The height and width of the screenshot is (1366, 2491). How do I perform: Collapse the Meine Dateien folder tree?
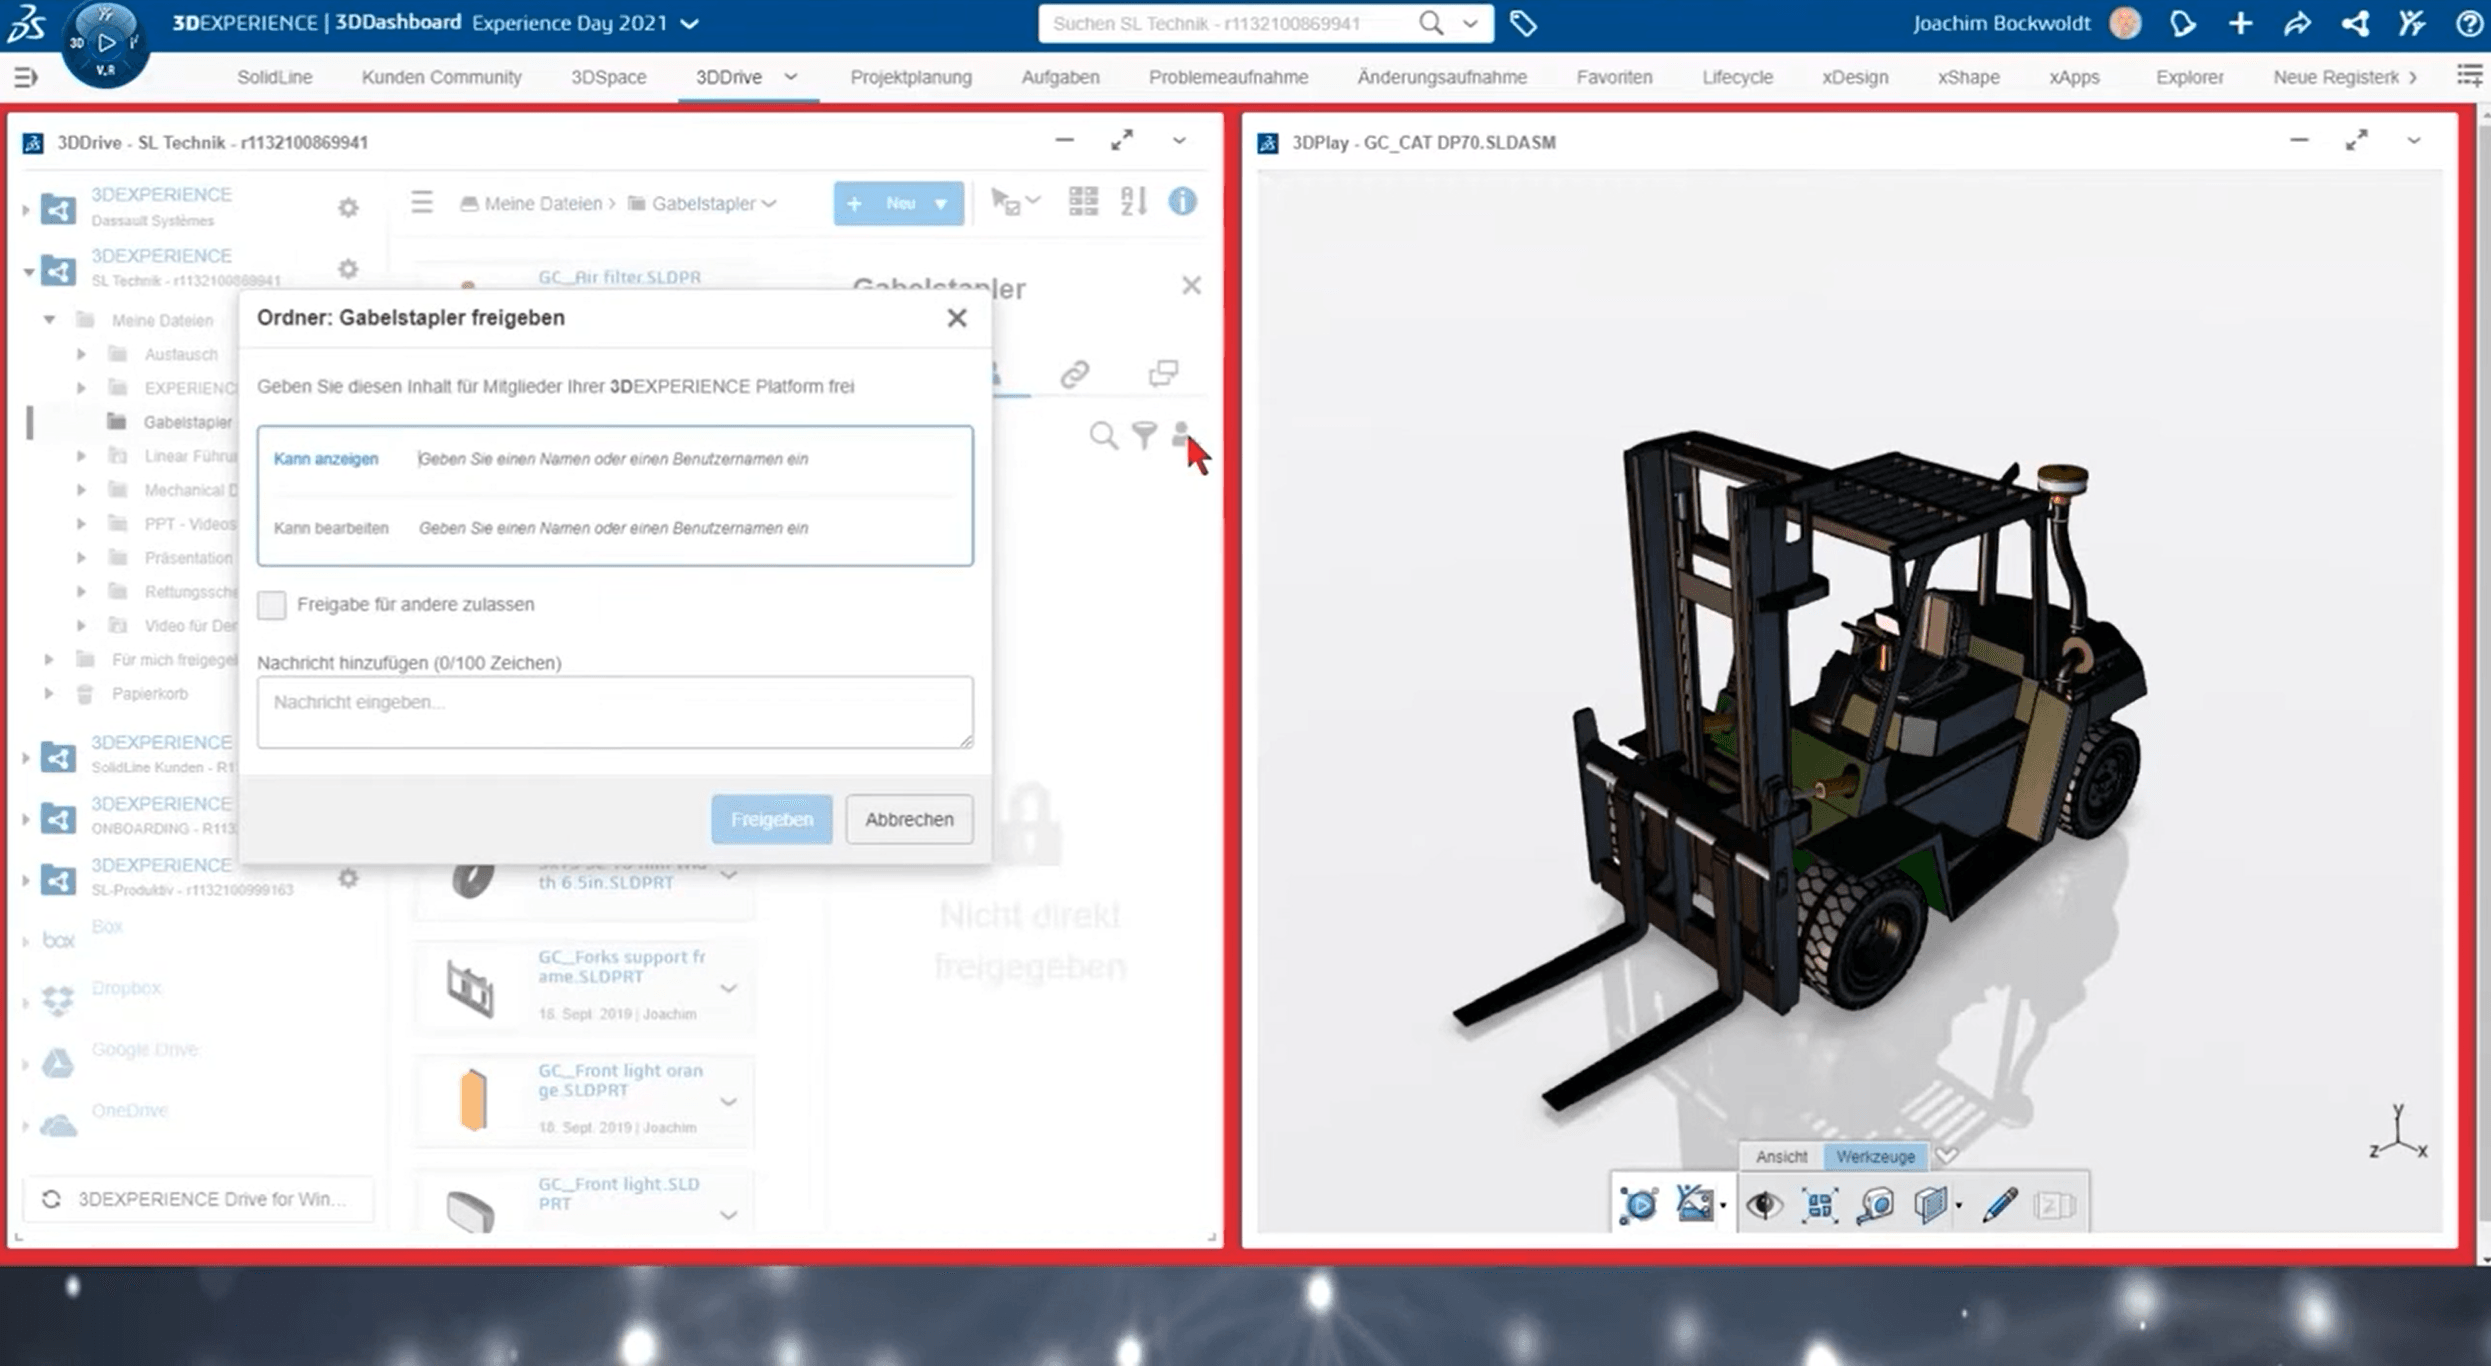pyautogui.click(x=48, y=319)
